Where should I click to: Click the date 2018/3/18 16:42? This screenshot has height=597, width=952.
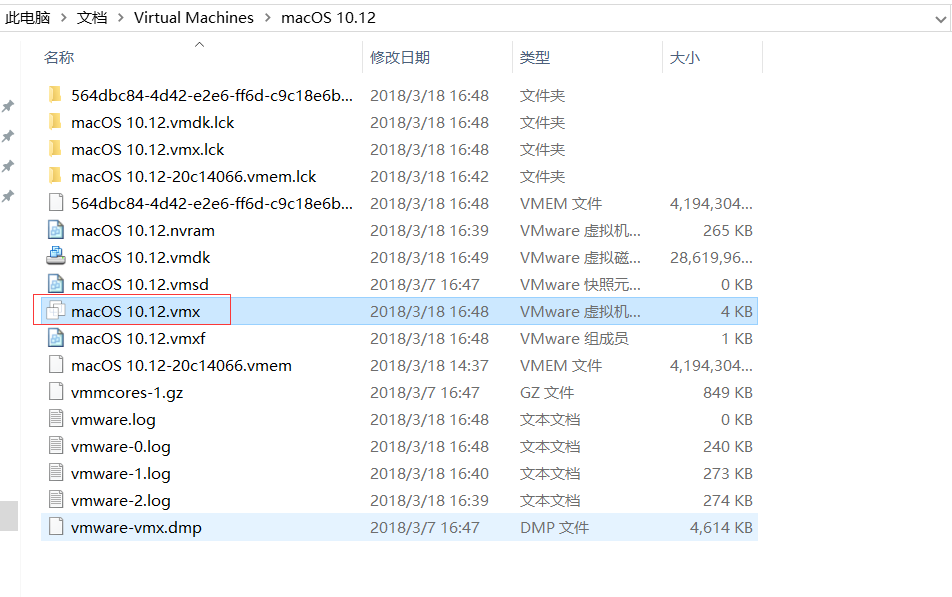tap(429, 177)
